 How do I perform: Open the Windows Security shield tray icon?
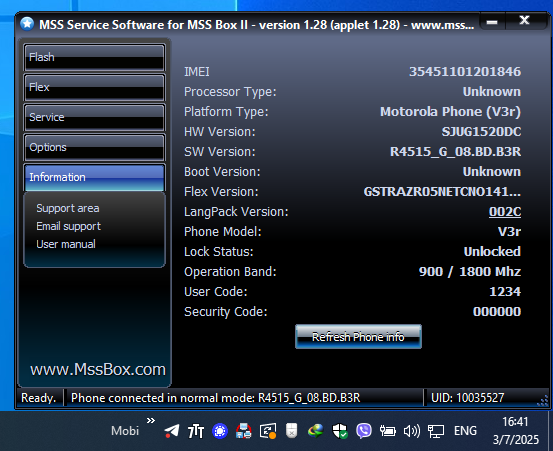[x=340, y=431]
